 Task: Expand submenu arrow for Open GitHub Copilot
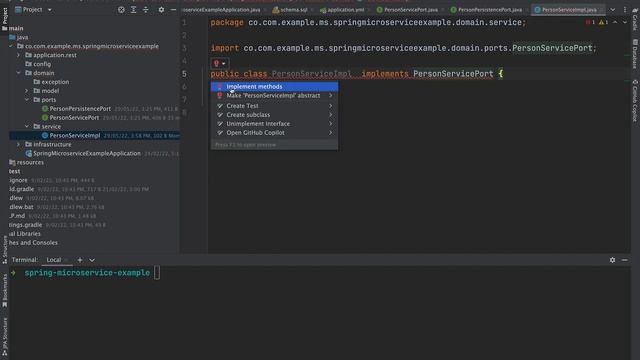331,133
